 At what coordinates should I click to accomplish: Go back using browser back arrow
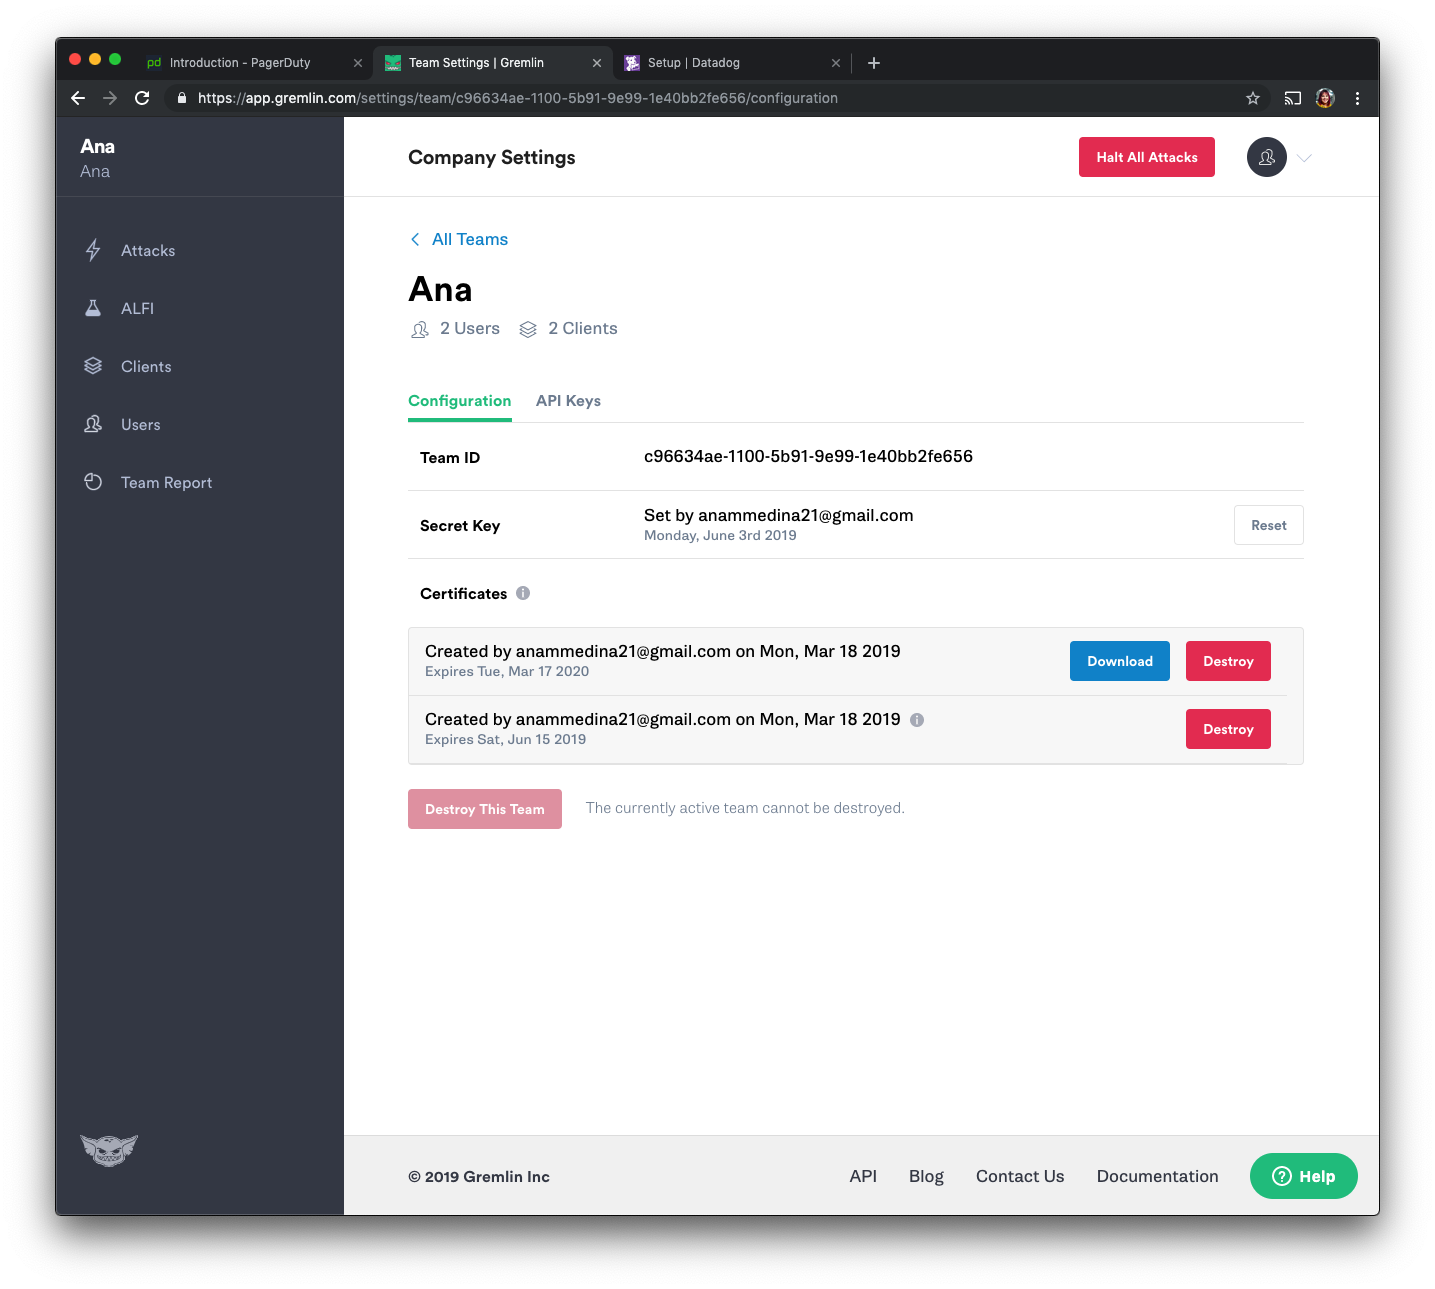[78, 98]
